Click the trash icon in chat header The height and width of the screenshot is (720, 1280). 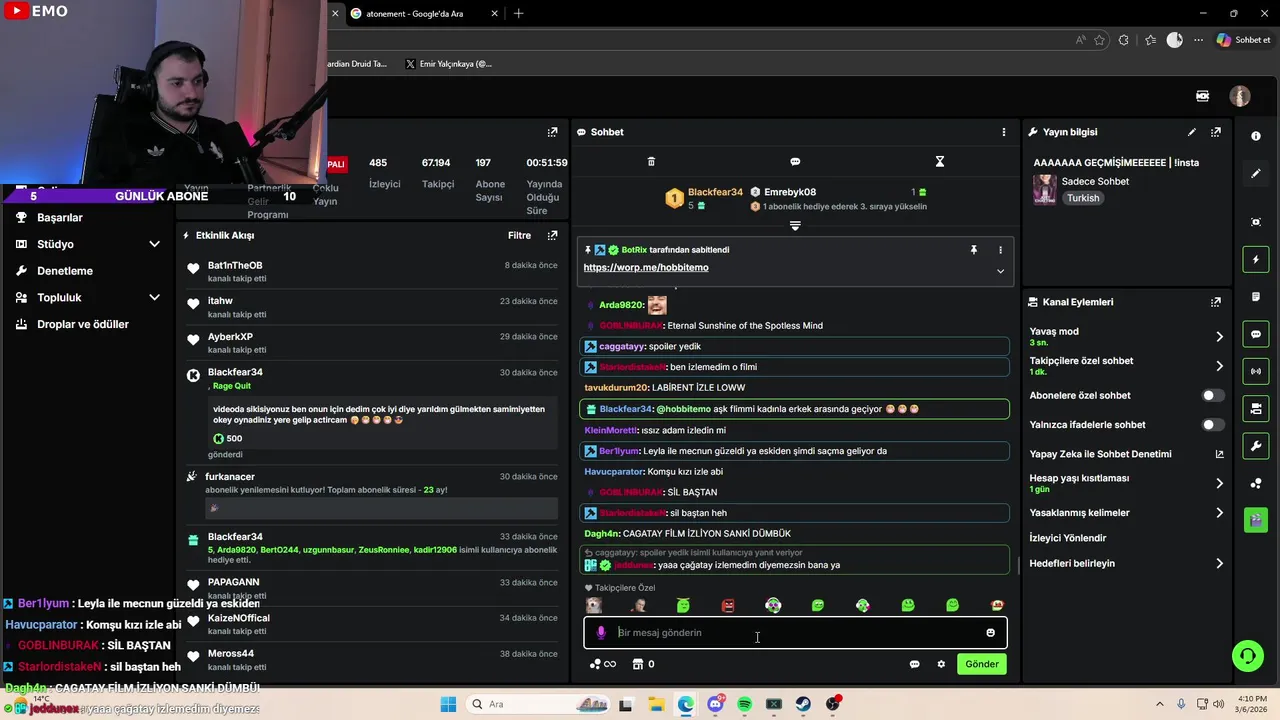pos(651,161)
